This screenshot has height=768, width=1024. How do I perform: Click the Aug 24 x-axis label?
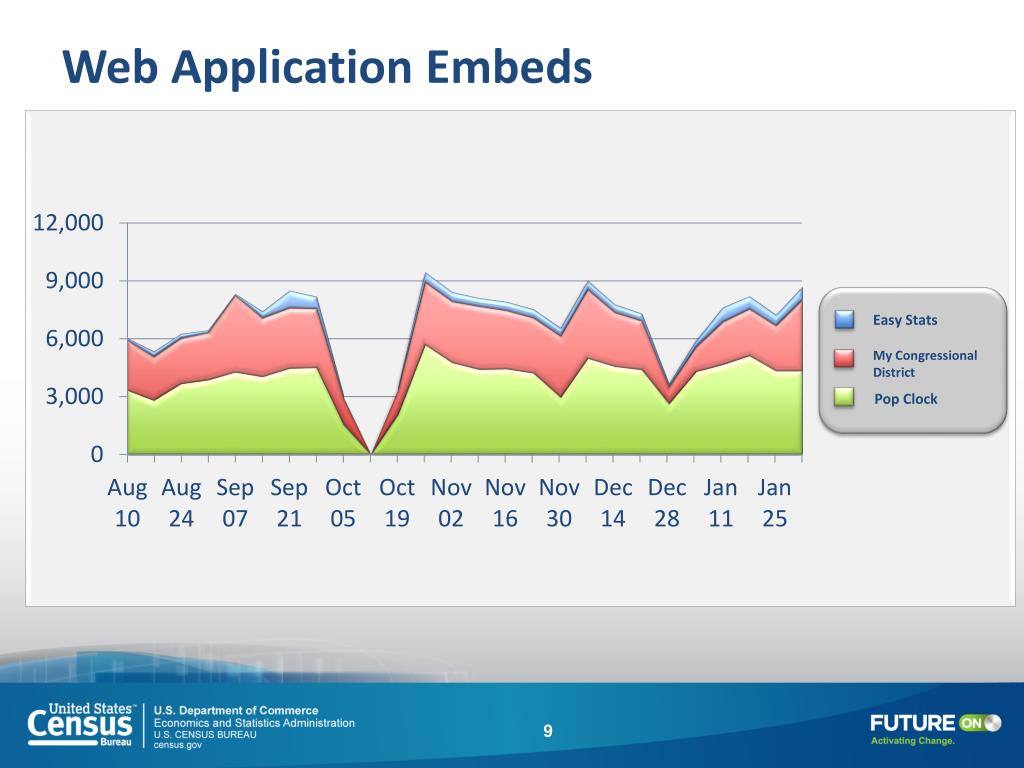[181, 503]
